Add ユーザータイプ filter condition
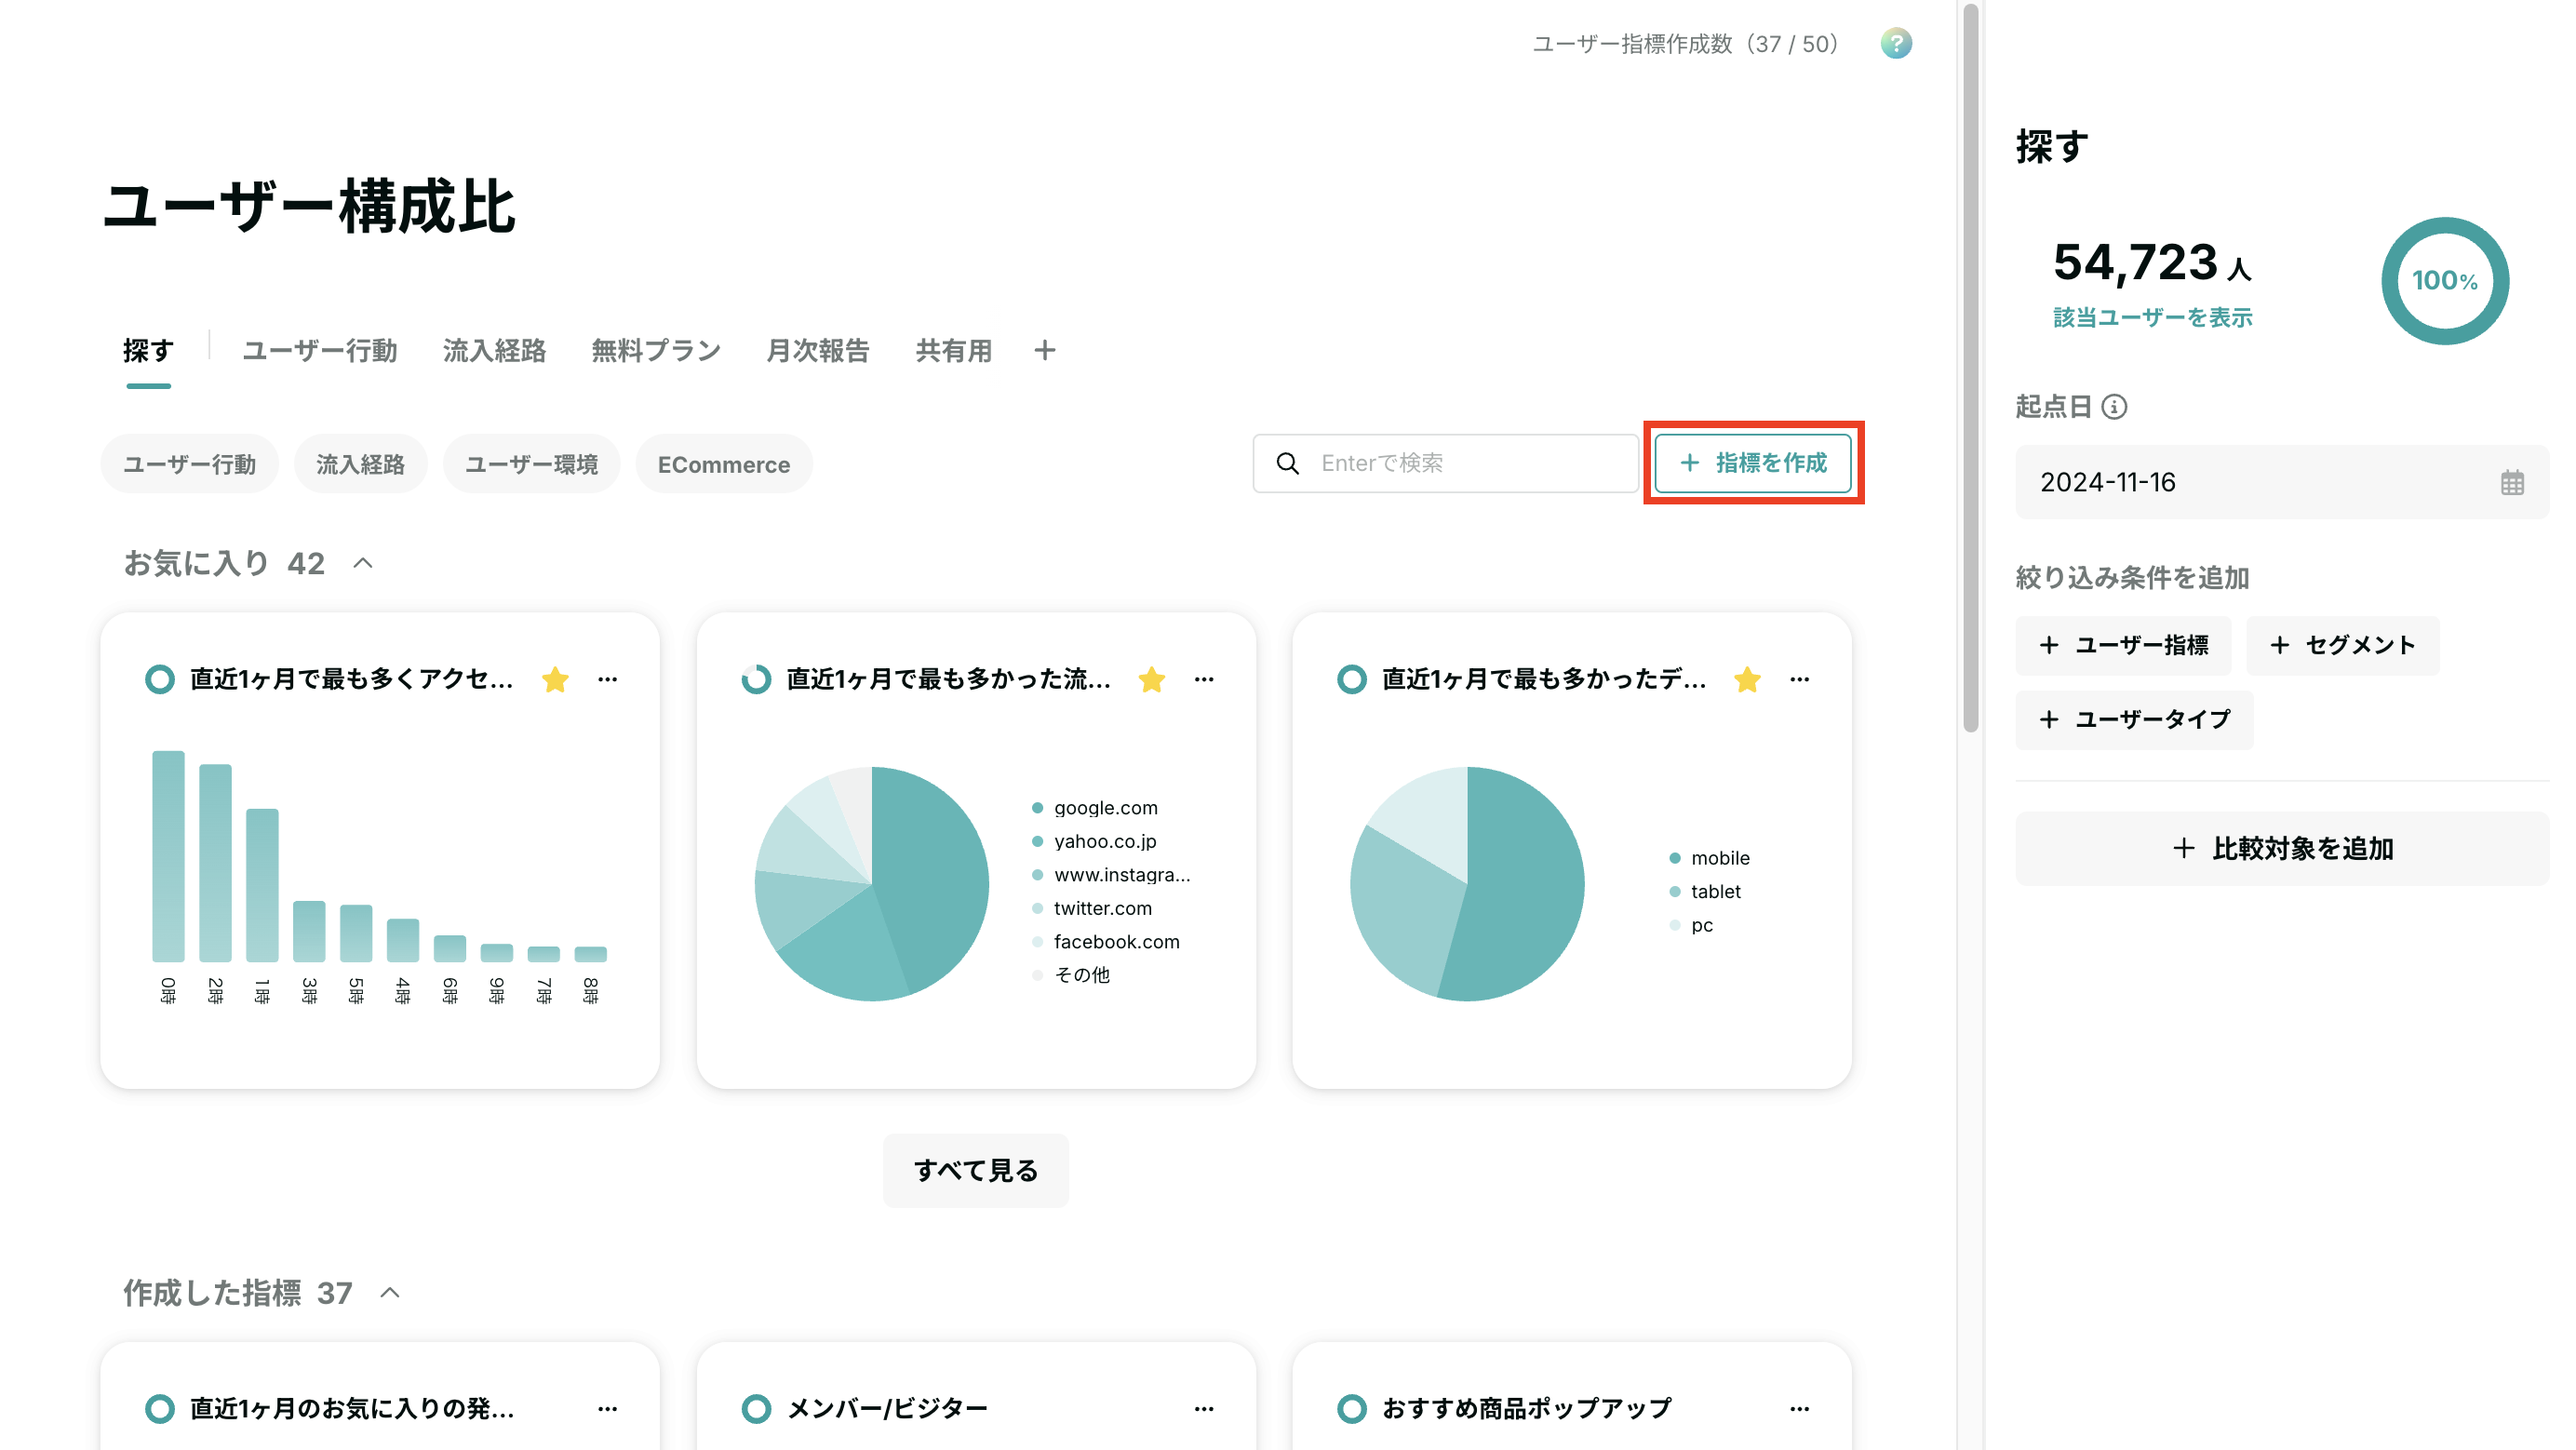Screen dimensions: 2576x1450 pos(2134,719)
